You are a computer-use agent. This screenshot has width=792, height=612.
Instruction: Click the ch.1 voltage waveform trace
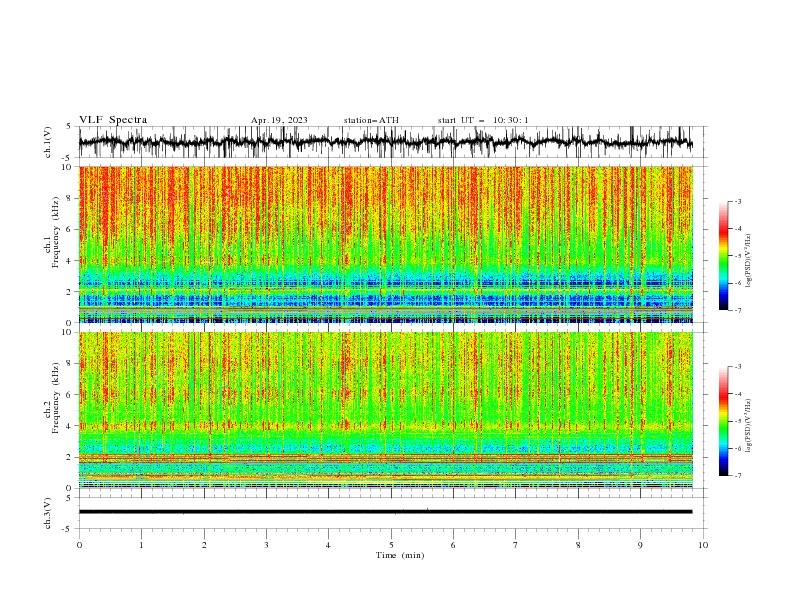coord(385,142)
